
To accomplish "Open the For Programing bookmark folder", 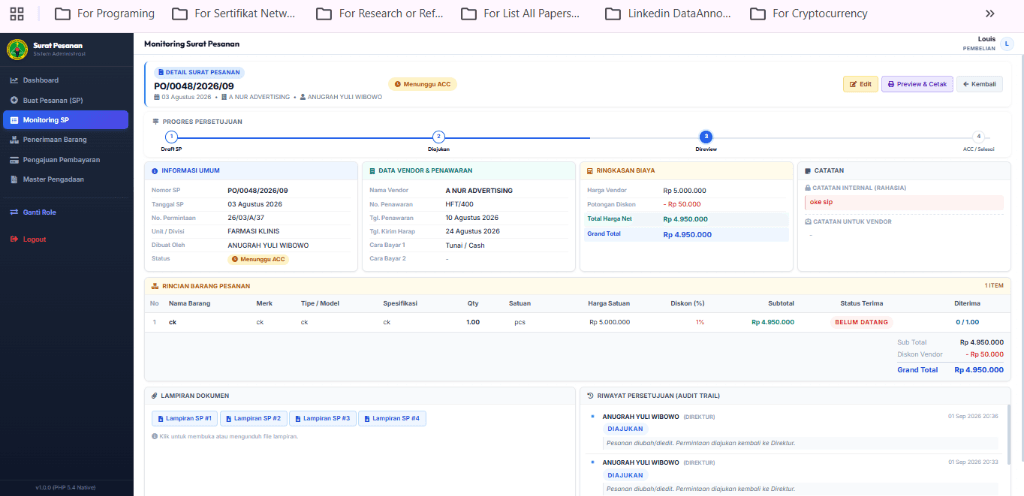I will pyautogui.click(x=104, y=14).
